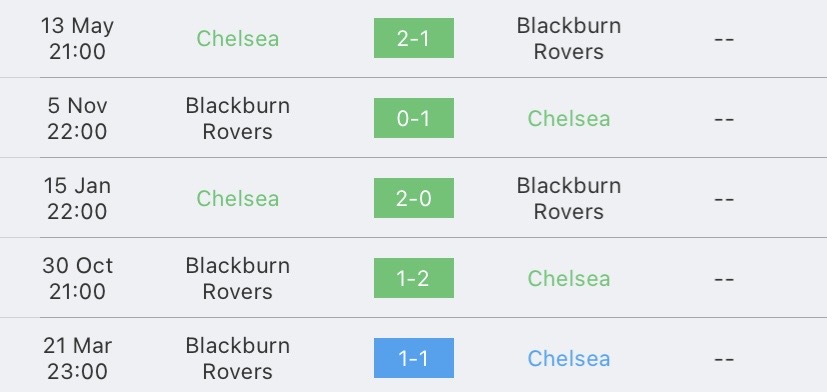827x392 pixels.
Task: Open the 2-1 score badge for 13 May
Action: (414, 38)
